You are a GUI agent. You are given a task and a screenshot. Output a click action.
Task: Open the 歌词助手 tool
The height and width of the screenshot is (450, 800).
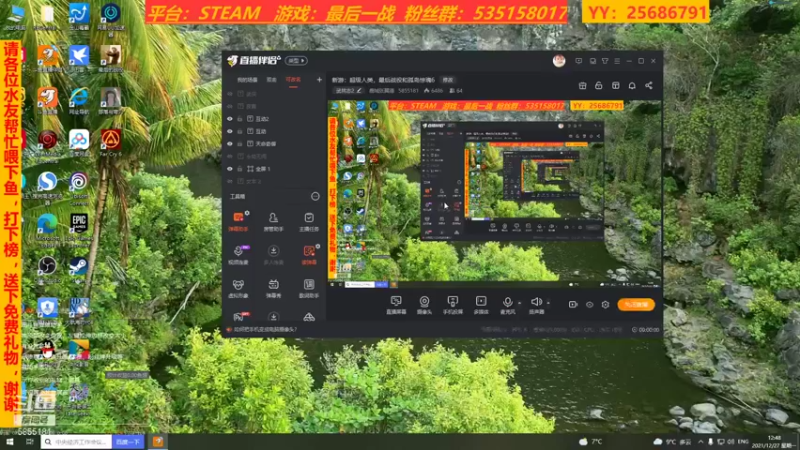309,288
